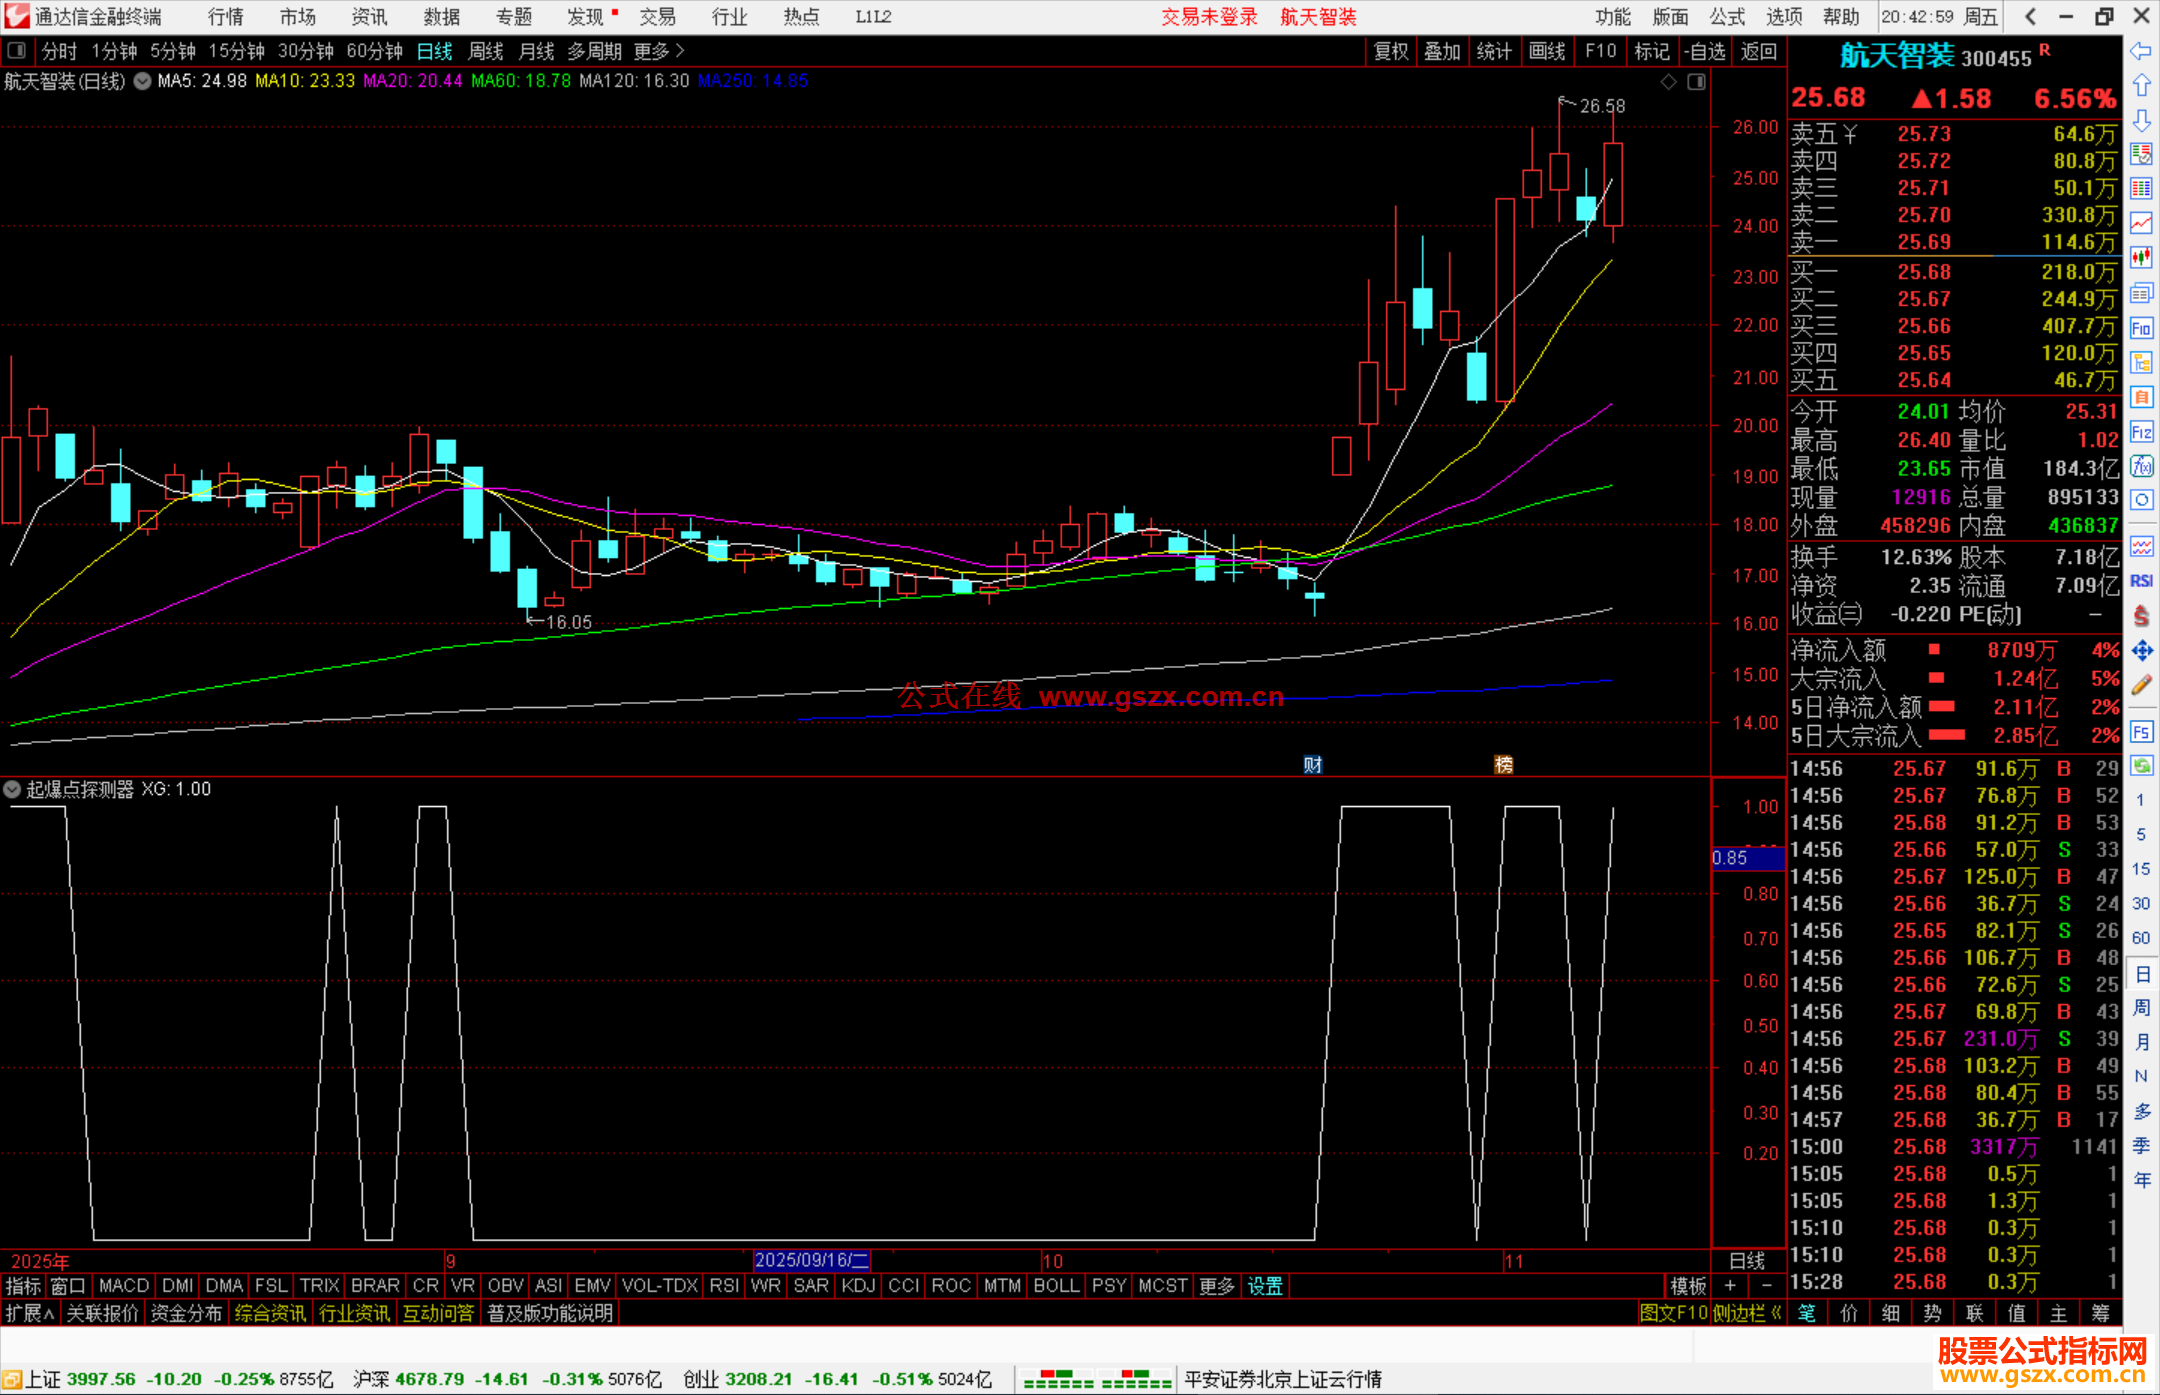The image size is (2160, 1395).
Task: Click the four-way move arrows icon
Action: (2141, 651)
